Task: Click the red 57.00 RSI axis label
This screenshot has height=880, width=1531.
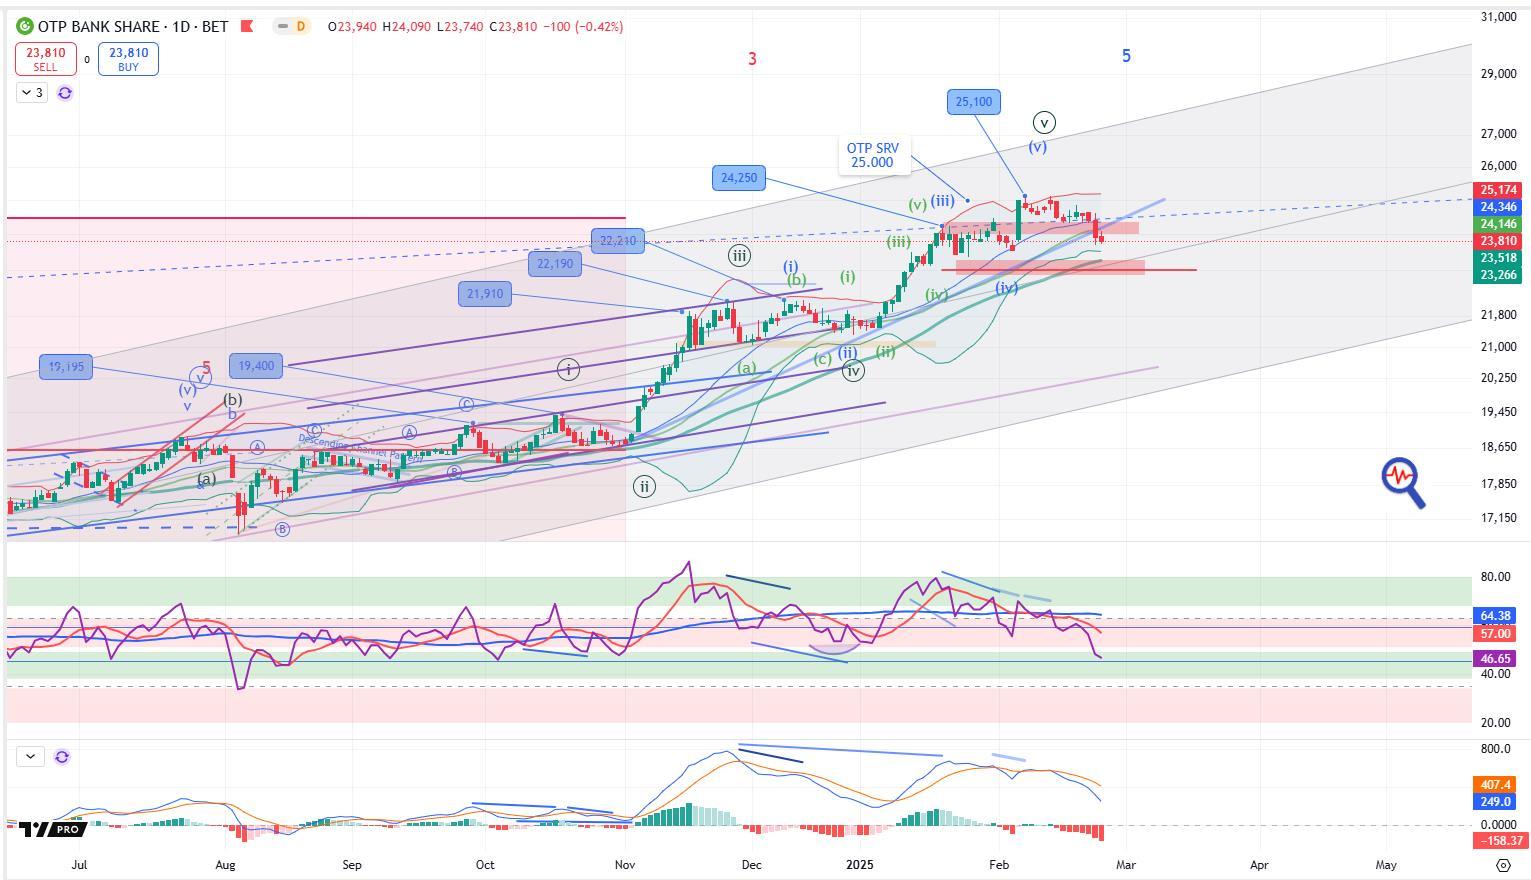Action: tap(1494, 634)
